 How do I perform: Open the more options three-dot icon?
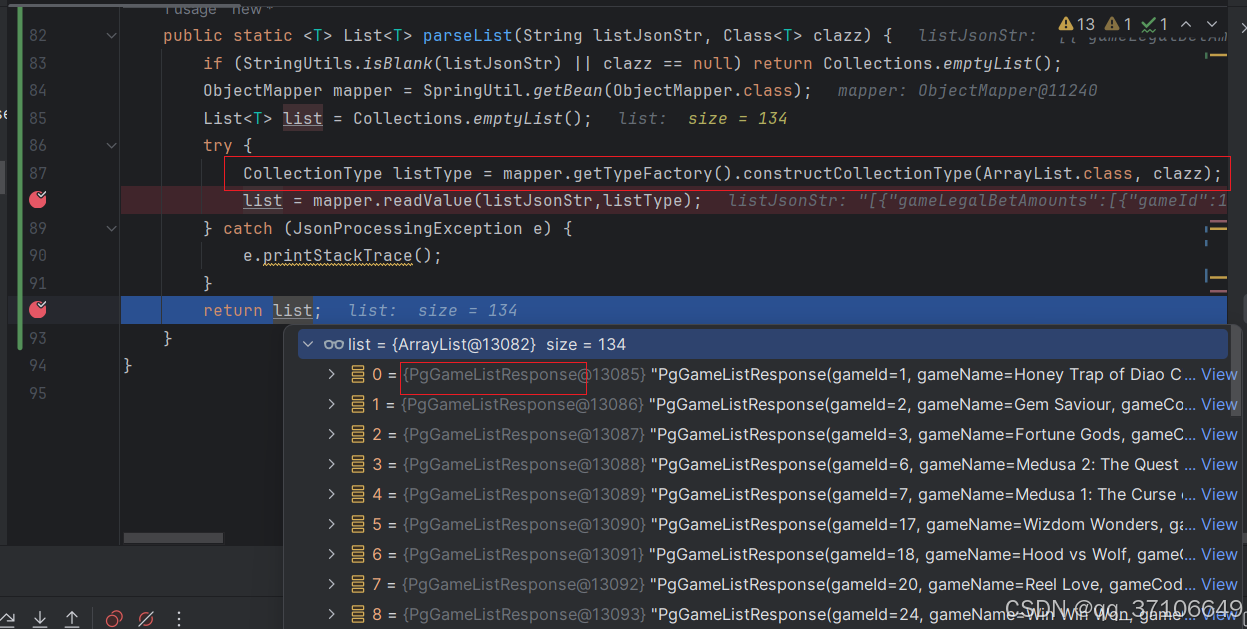point(178,618)
